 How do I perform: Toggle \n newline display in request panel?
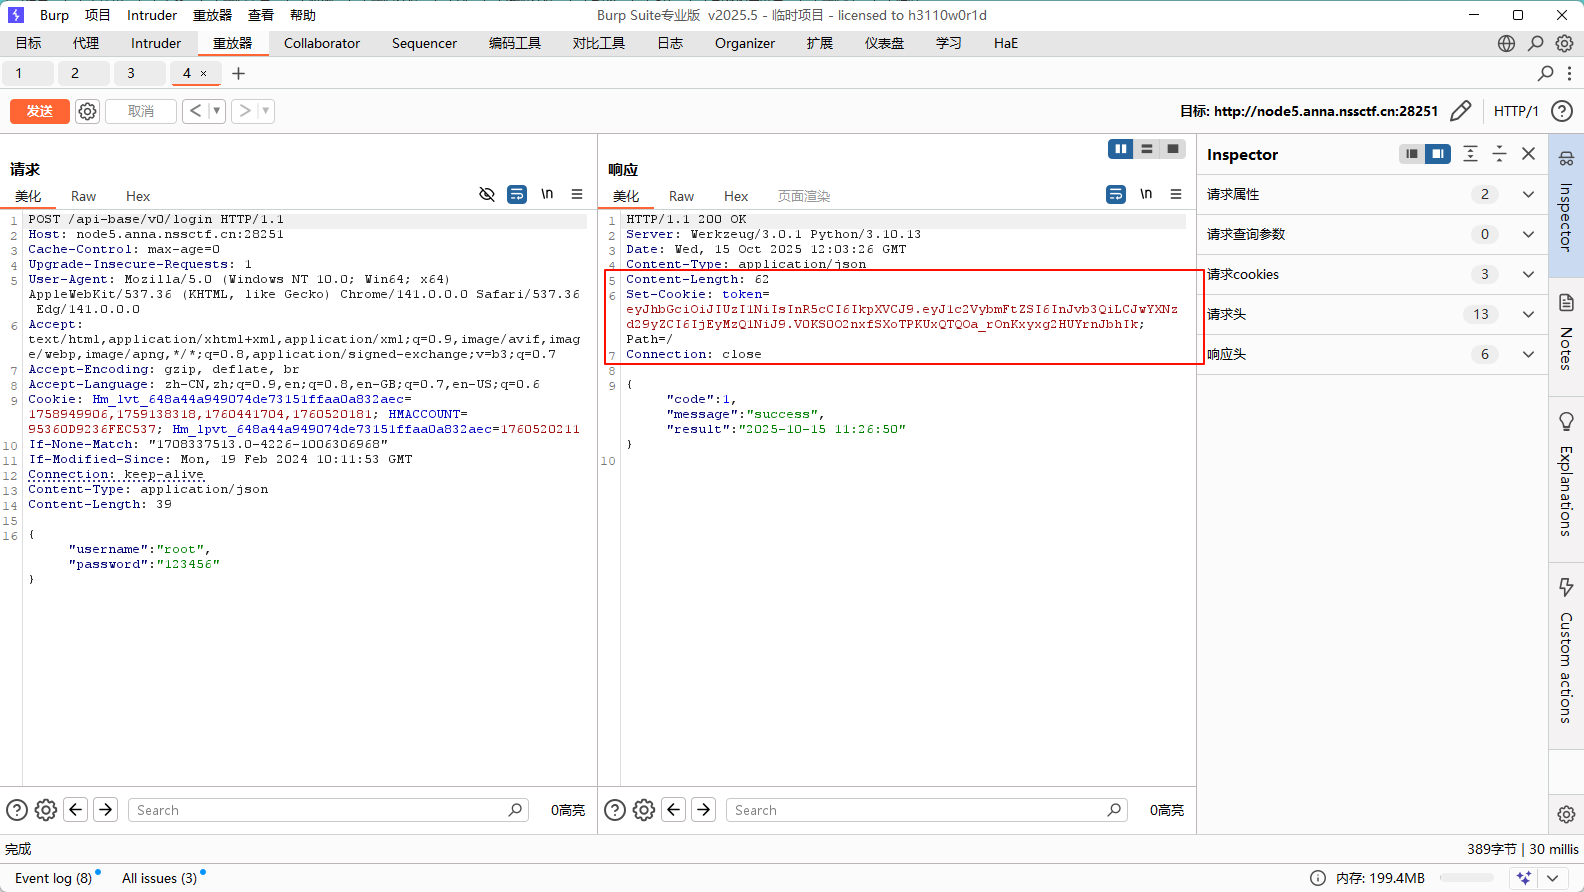(x=547, y=194)
